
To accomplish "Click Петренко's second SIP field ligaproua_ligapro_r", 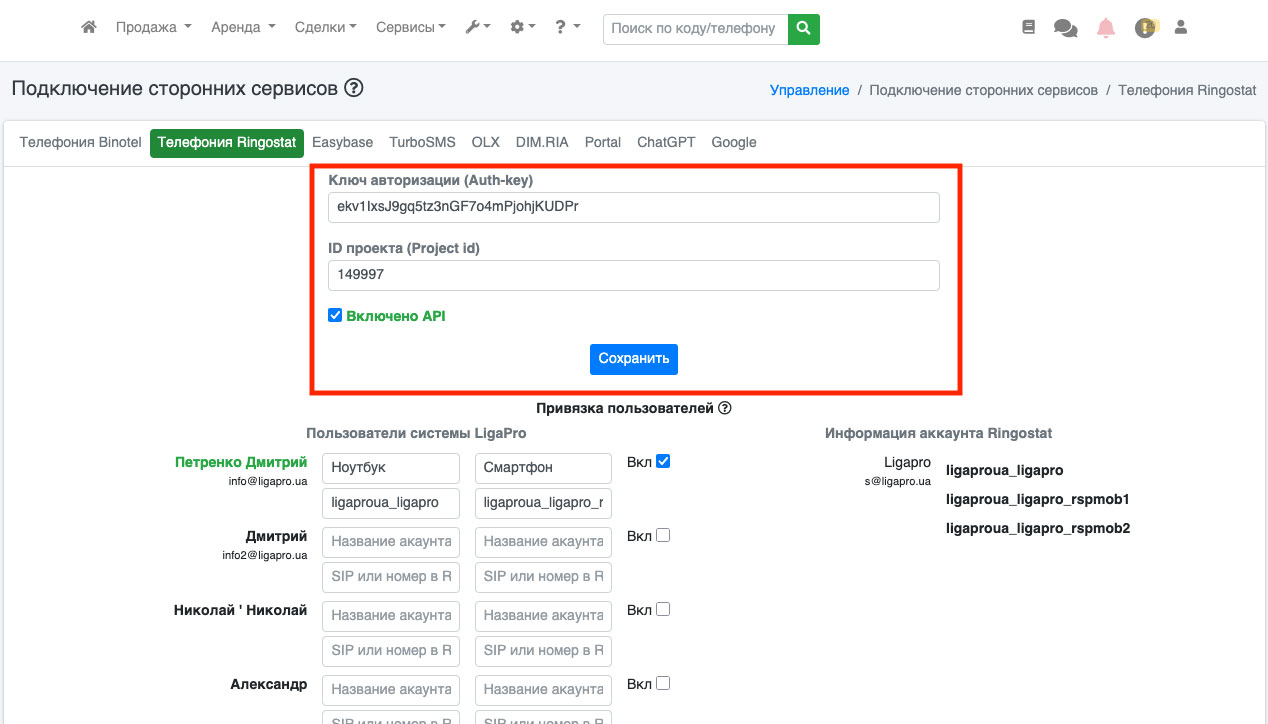I will tap(543, 503).
